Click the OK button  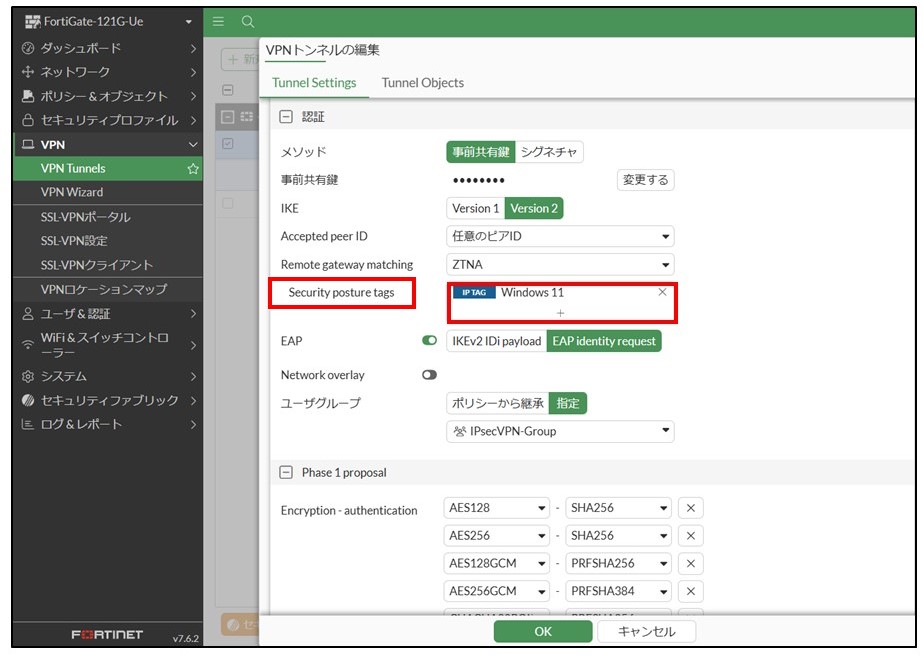click(x=542, y=631)
